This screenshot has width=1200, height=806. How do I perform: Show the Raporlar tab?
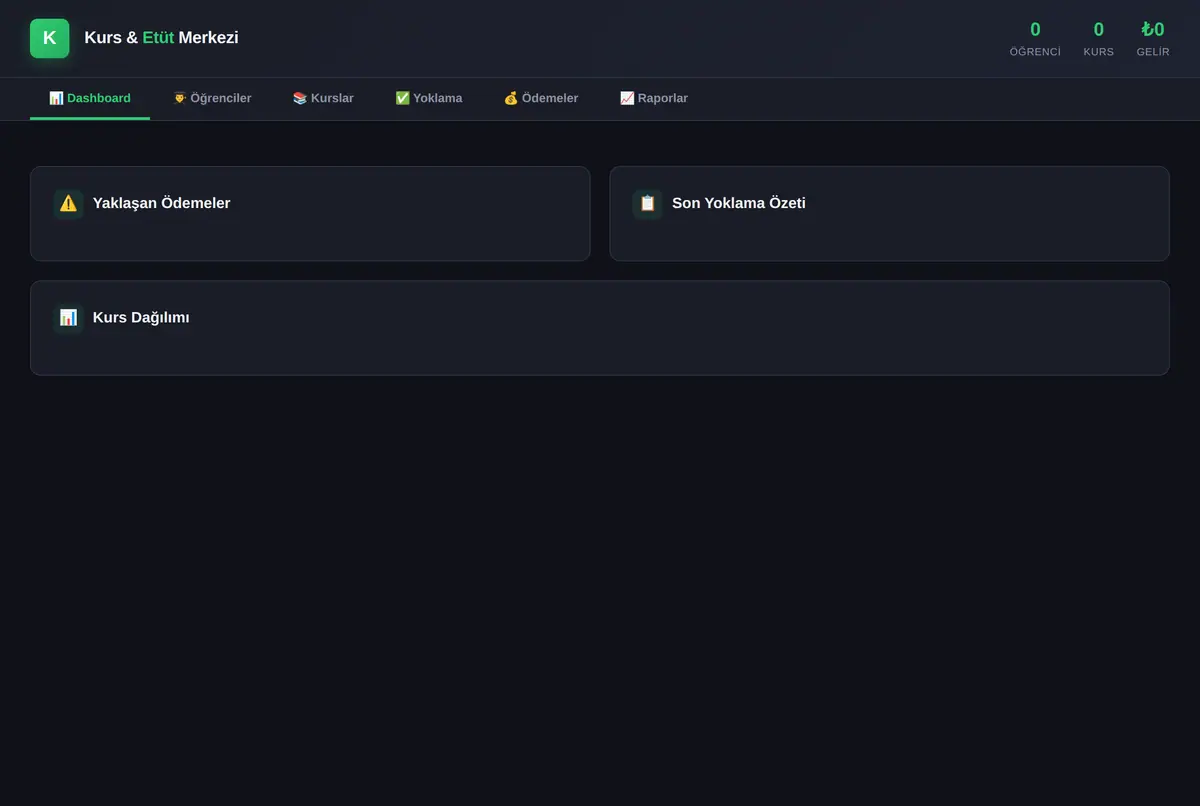tap(654, 98)
